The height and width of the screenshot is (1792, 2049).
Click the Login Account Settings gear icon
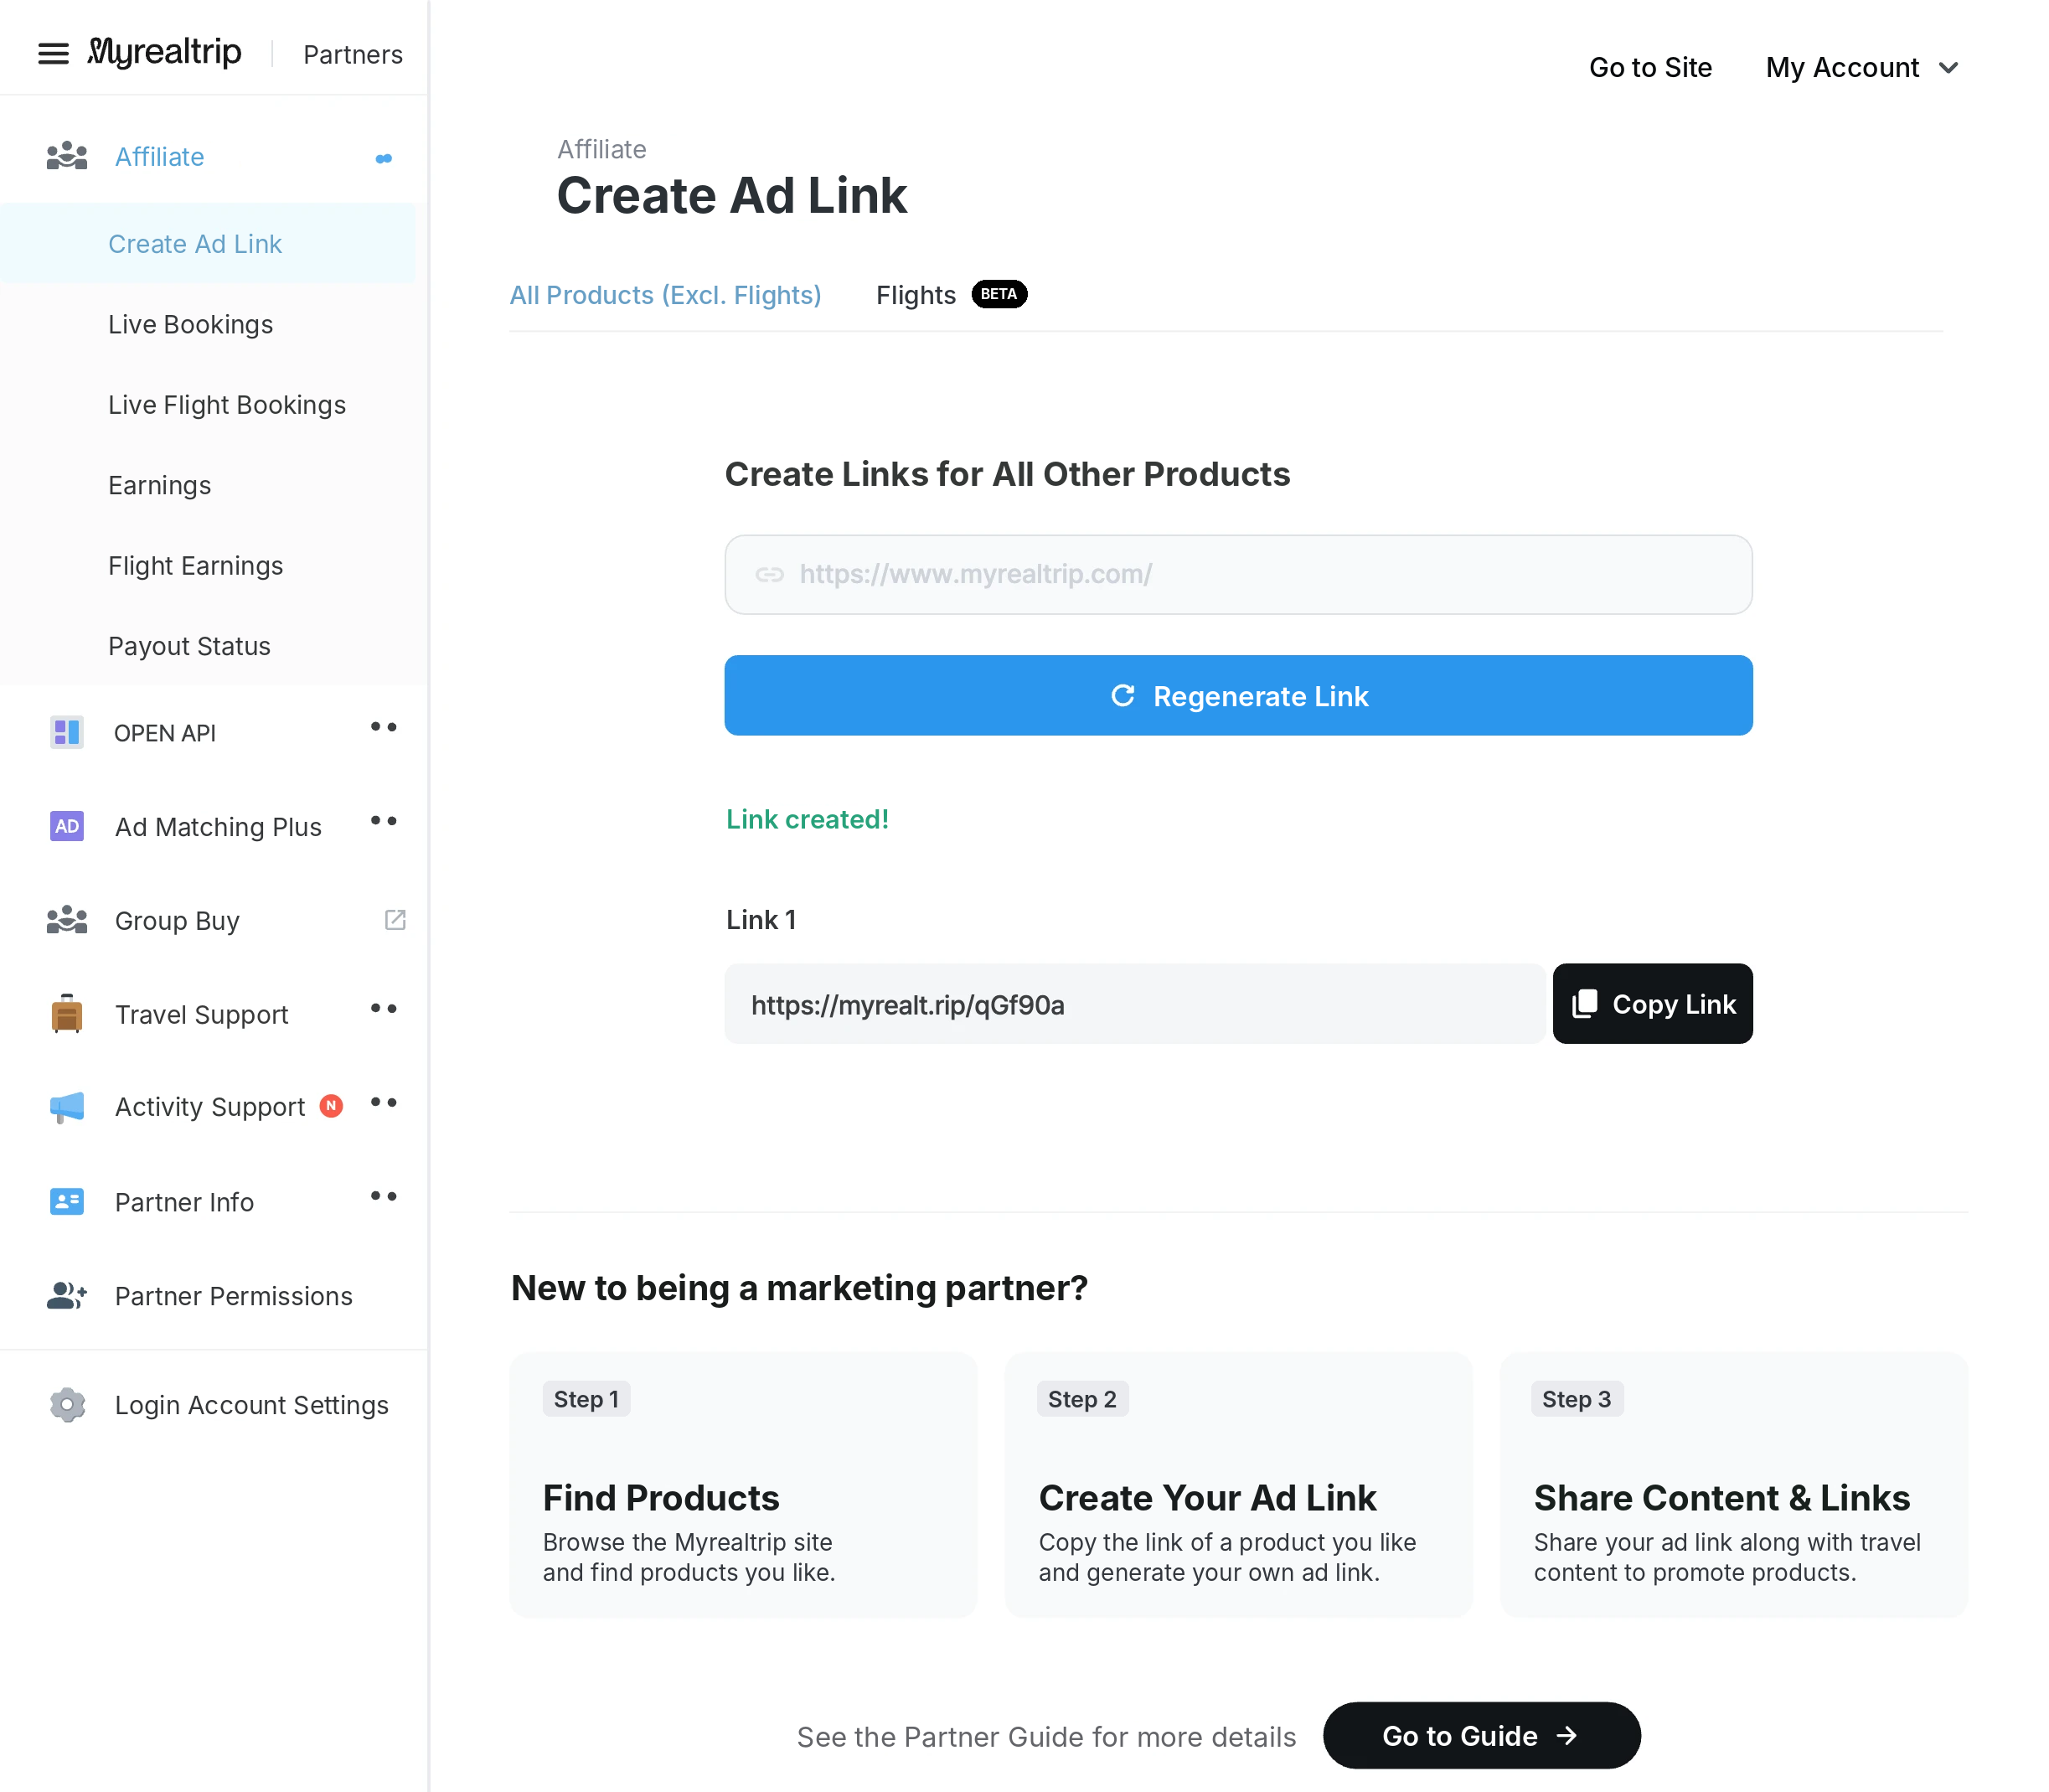tap(67, 1404)
